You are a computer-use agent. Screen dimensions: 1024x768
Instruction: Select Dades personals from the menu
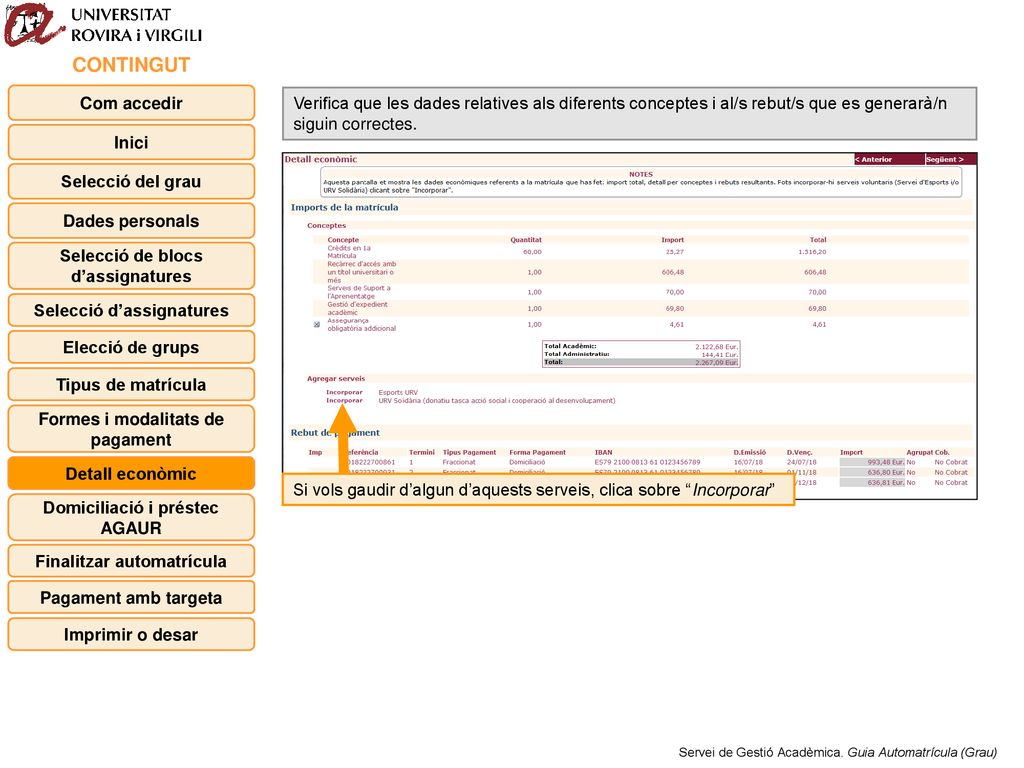131,221
